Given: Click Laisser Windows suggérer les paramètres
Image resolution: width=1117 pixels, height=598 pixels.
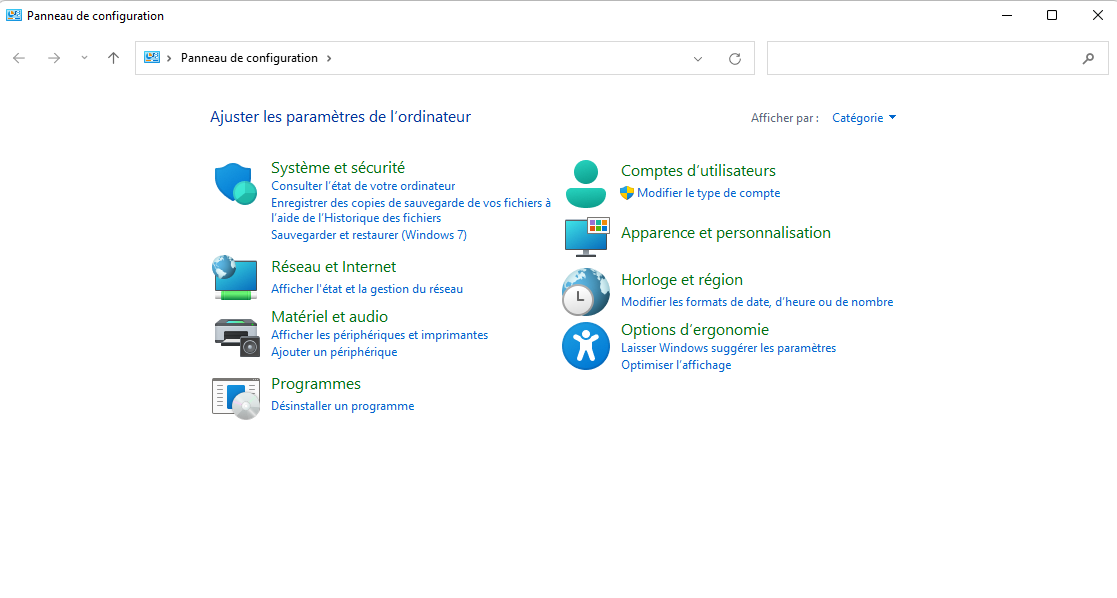Looking at the screenshot, I should point(728,348).
